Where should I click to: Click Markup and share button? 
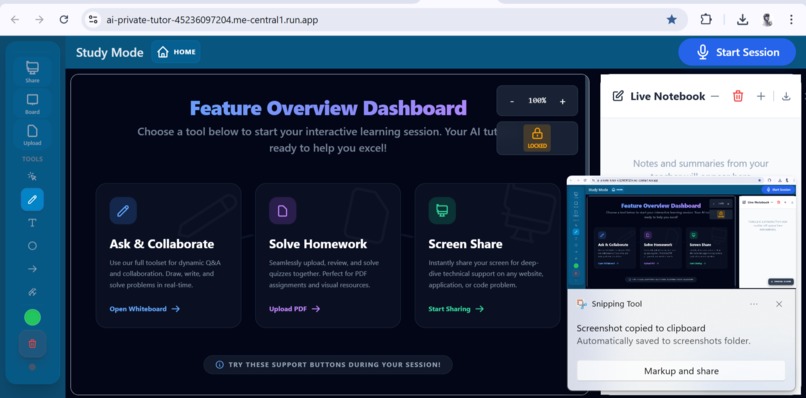(x=681, y=371)
